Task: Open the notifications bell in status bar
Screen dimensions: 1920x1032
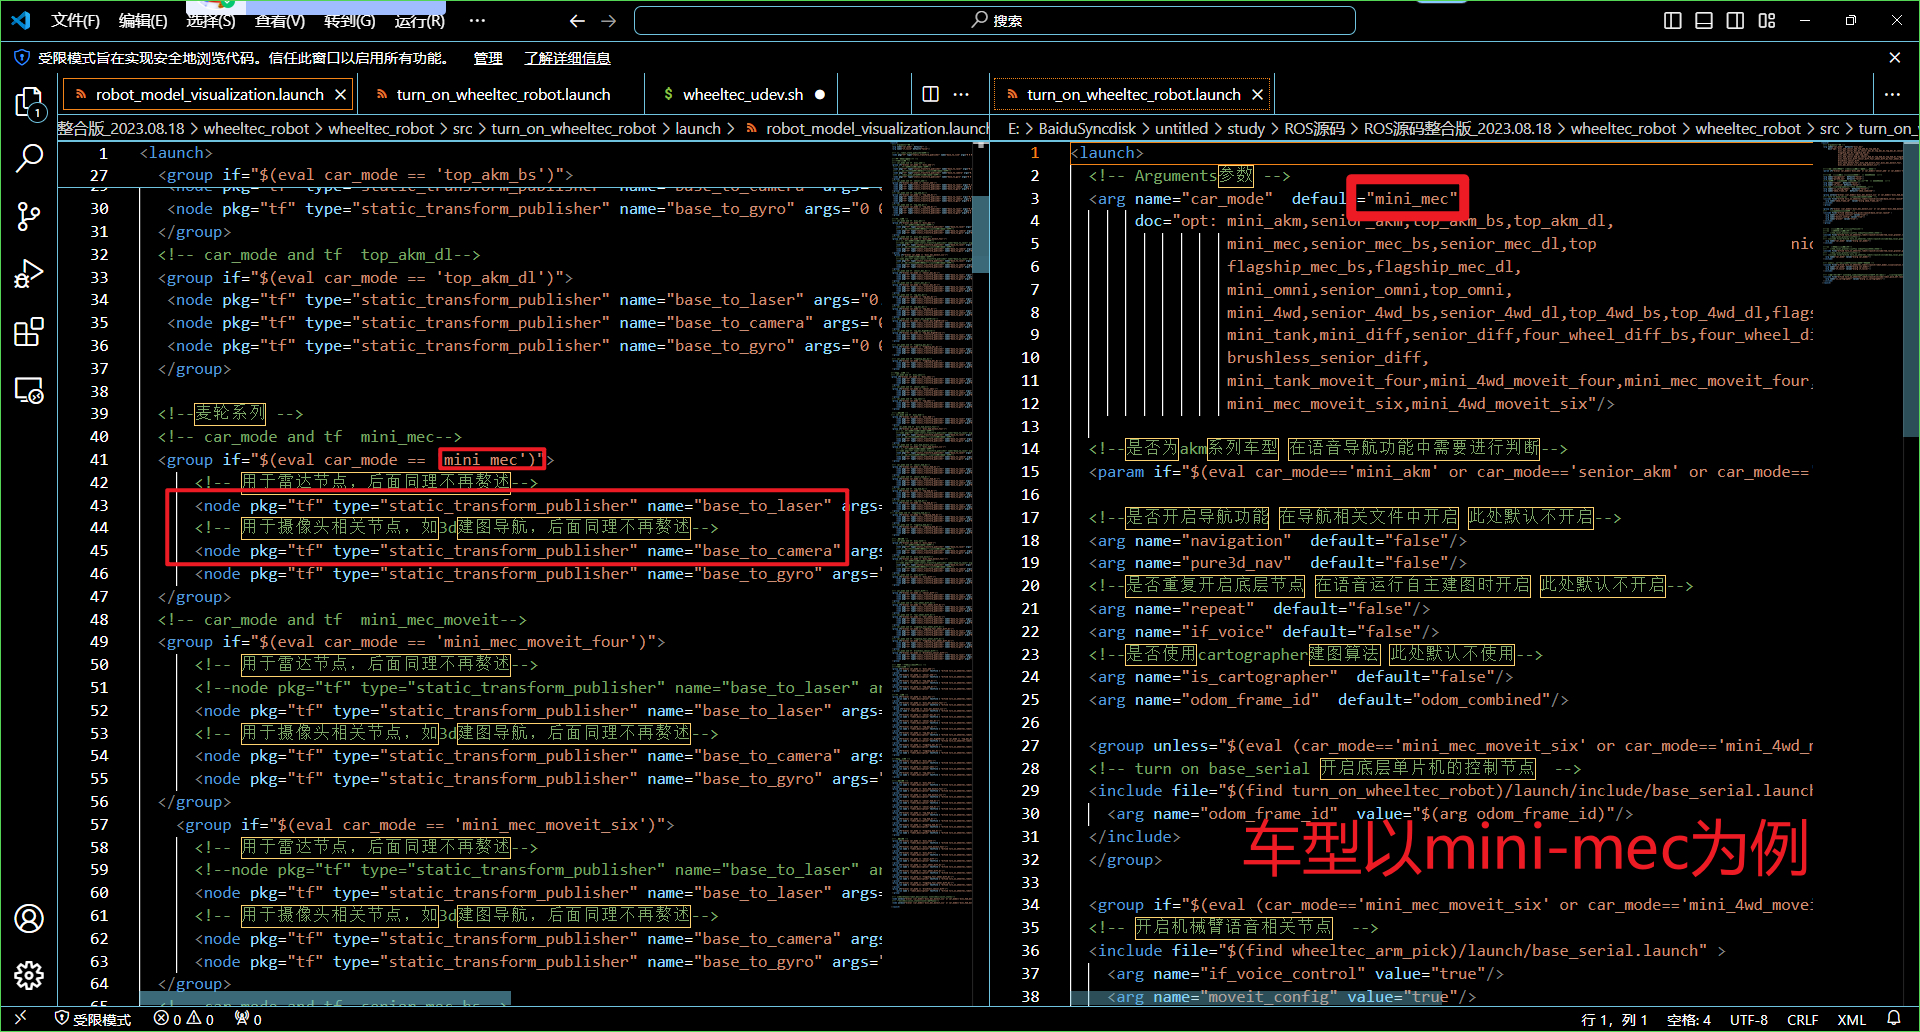Action: [1893, 1019]
